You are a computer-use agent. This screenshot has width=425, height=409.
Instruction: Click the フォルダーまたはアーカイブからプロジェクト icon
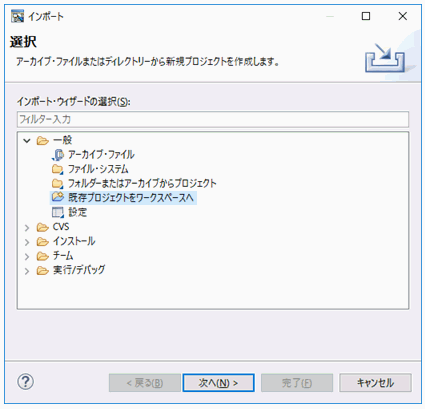pyautogui.click(x=57, y=183)
